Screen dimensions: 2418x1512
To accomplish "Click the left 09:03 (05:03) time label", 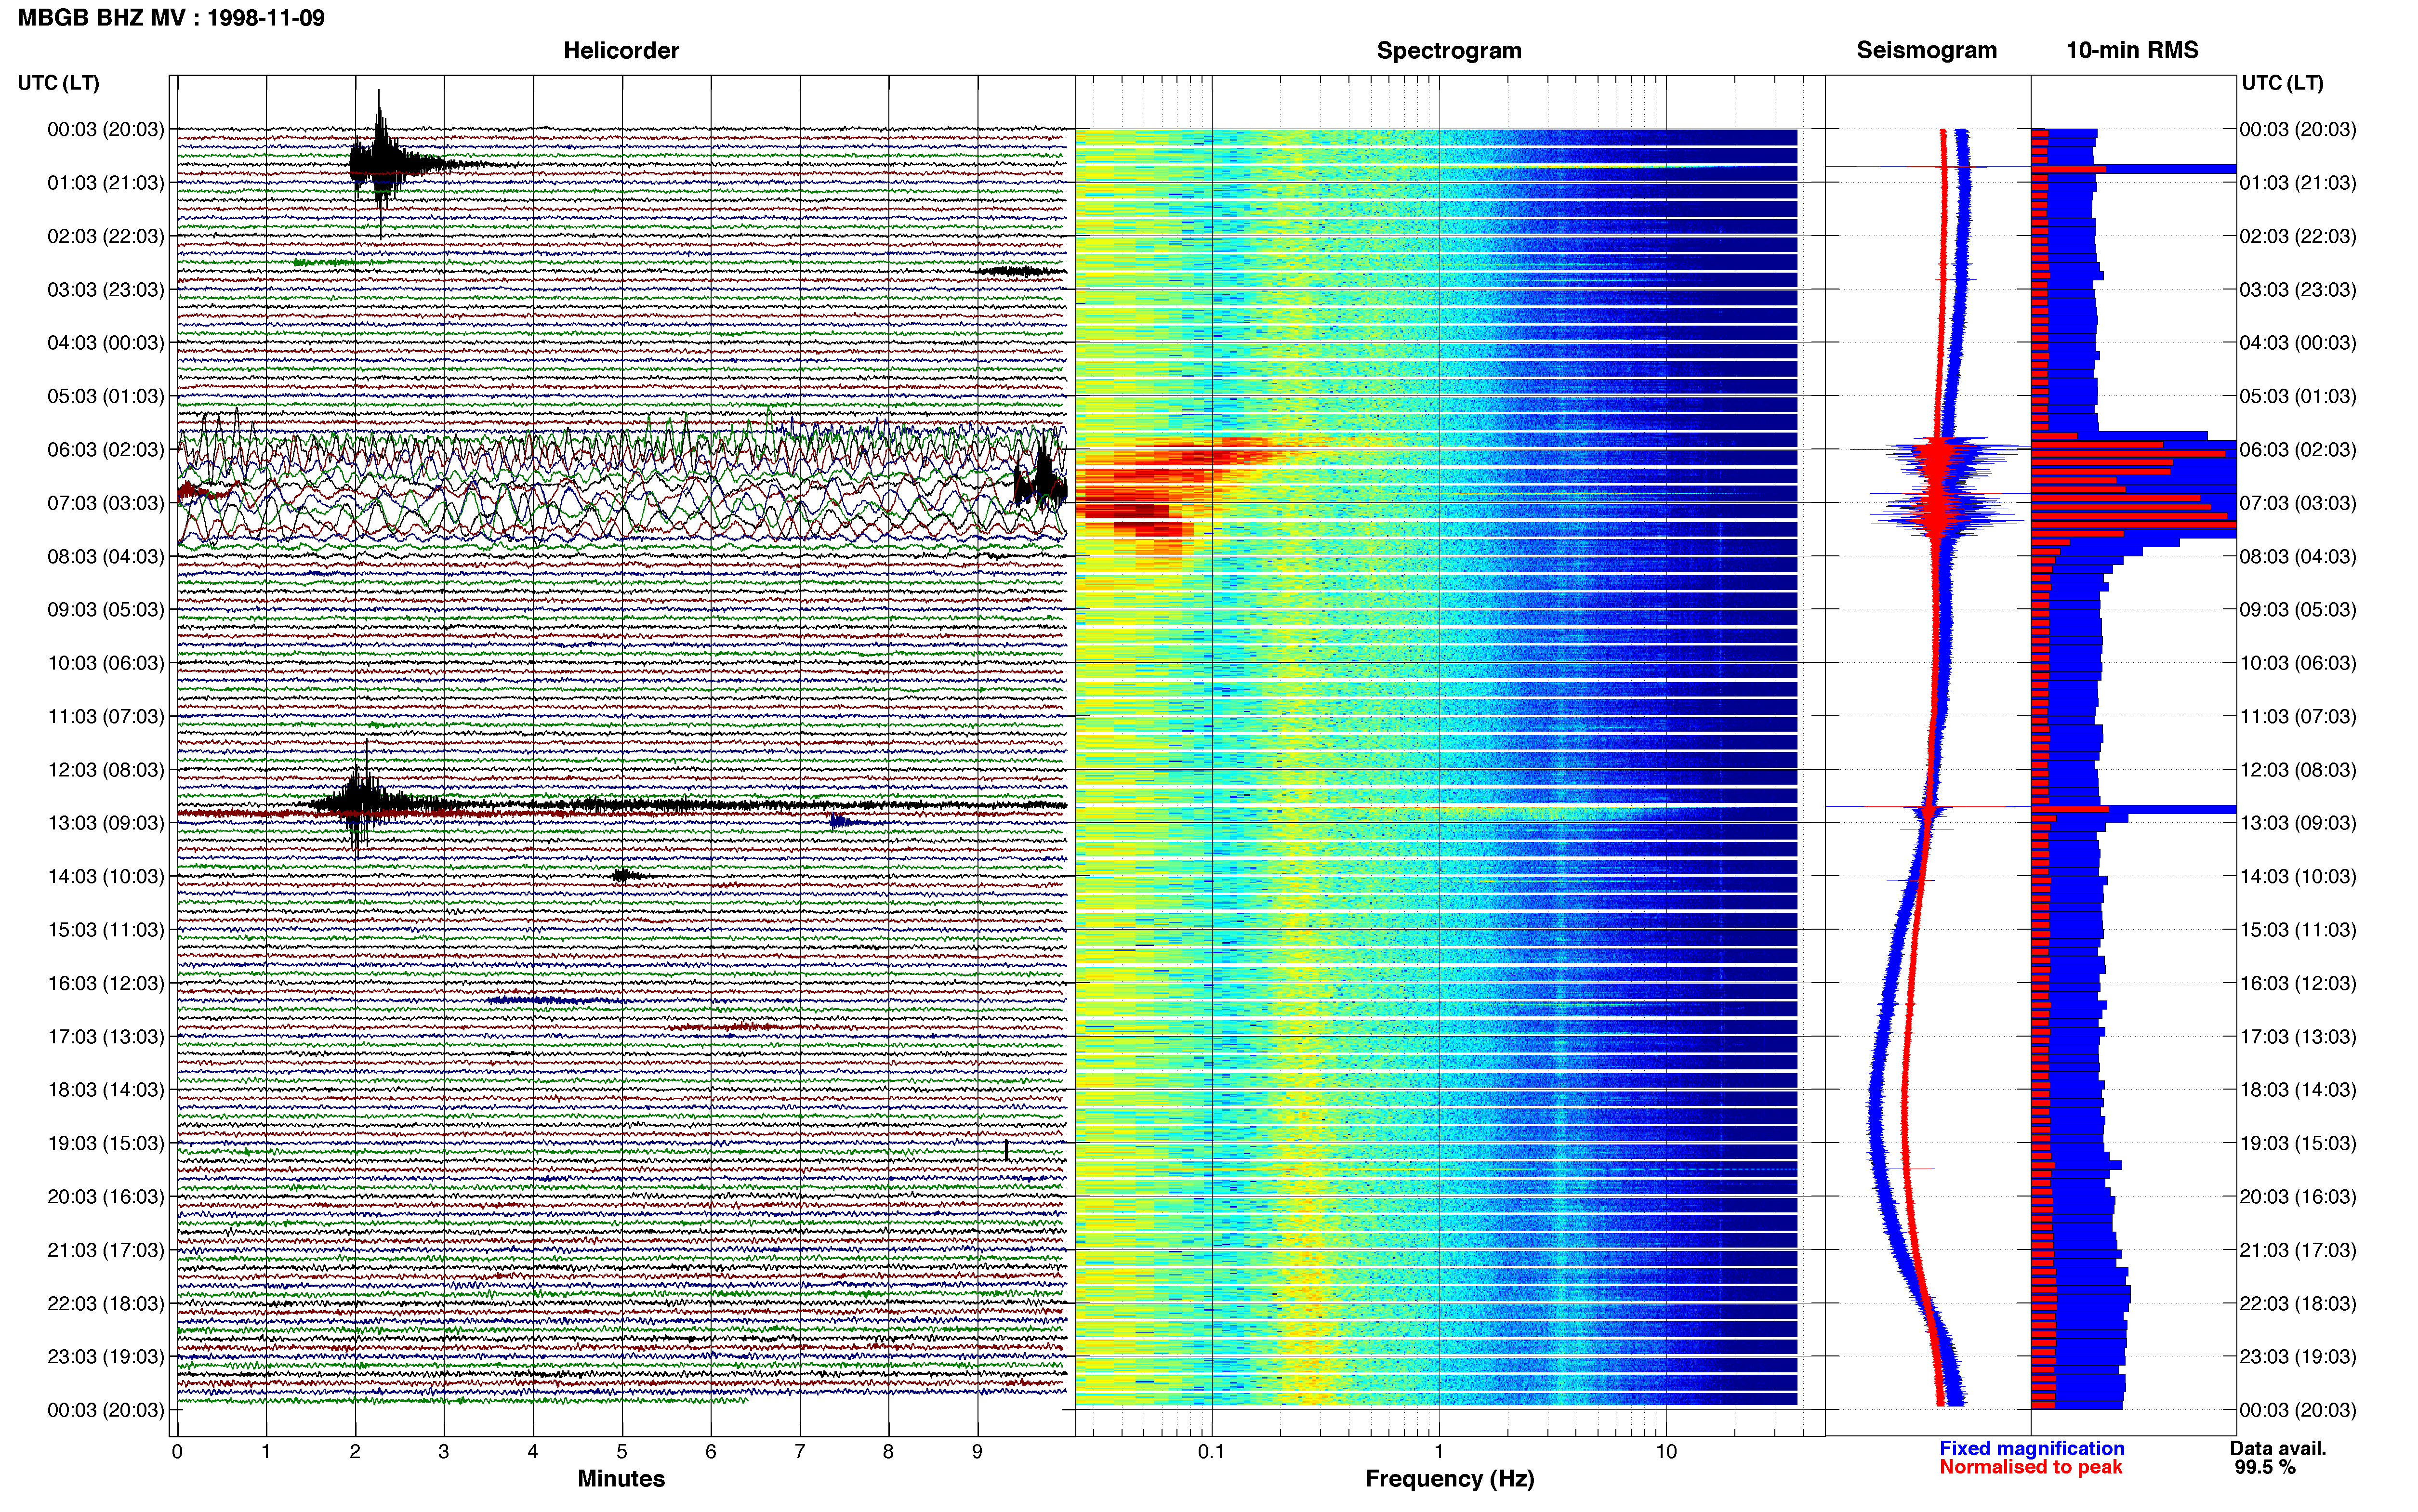I will click(106, 610).
